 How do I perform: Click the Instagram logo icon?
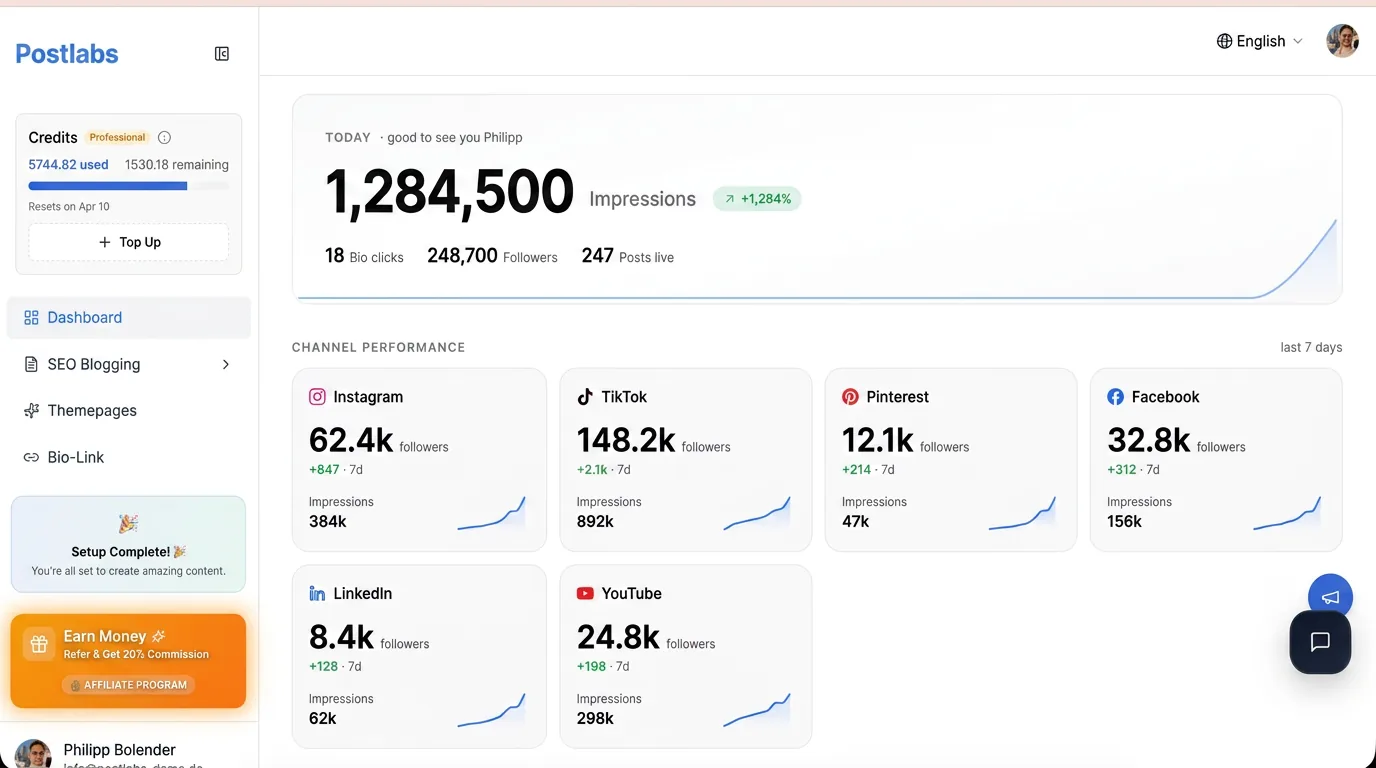317,397
